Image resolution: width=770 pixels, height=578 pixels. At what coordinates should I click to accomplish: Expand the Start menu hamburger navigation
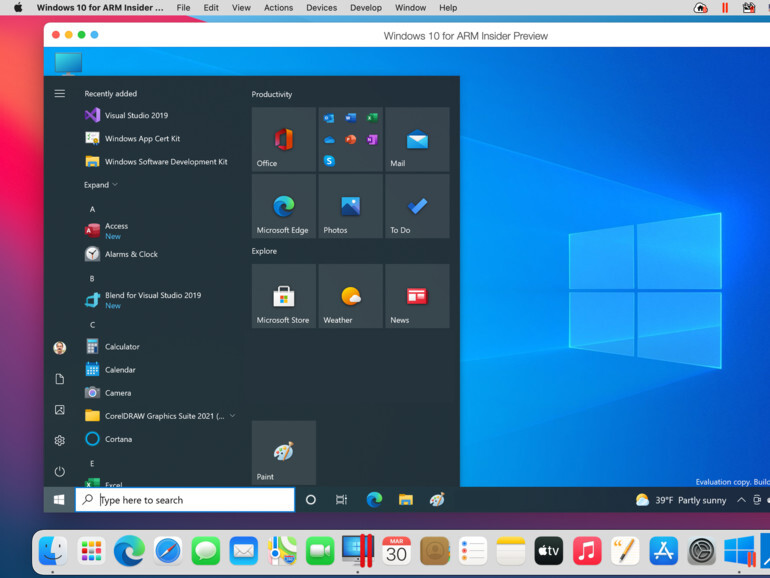click(59, 94)
